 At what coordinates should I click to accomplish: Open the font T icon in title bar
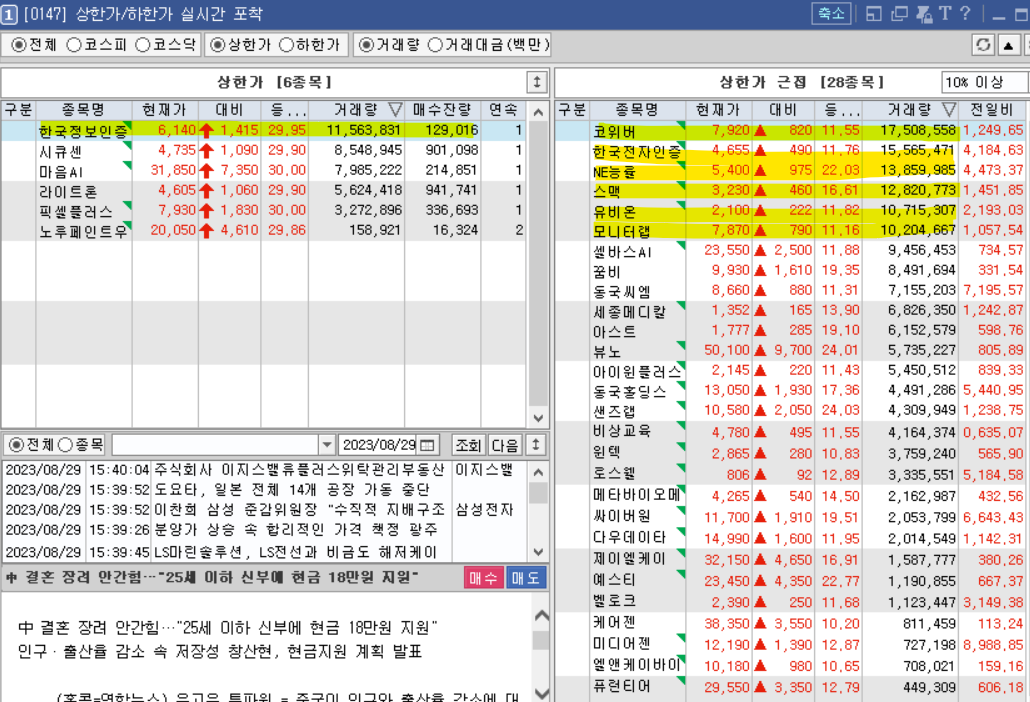coord(945,14)
